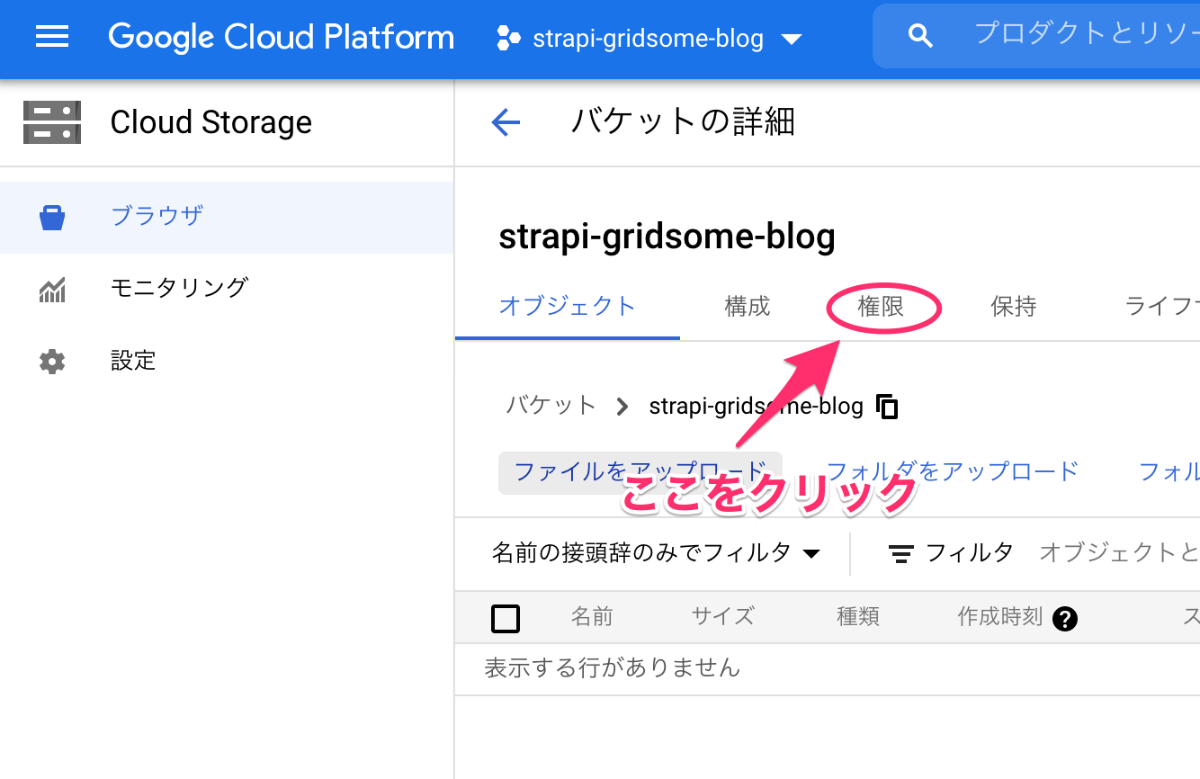Switch to the 権限 tab
The width and height of the screenshot is (1200, 779).
click(881, 307)
